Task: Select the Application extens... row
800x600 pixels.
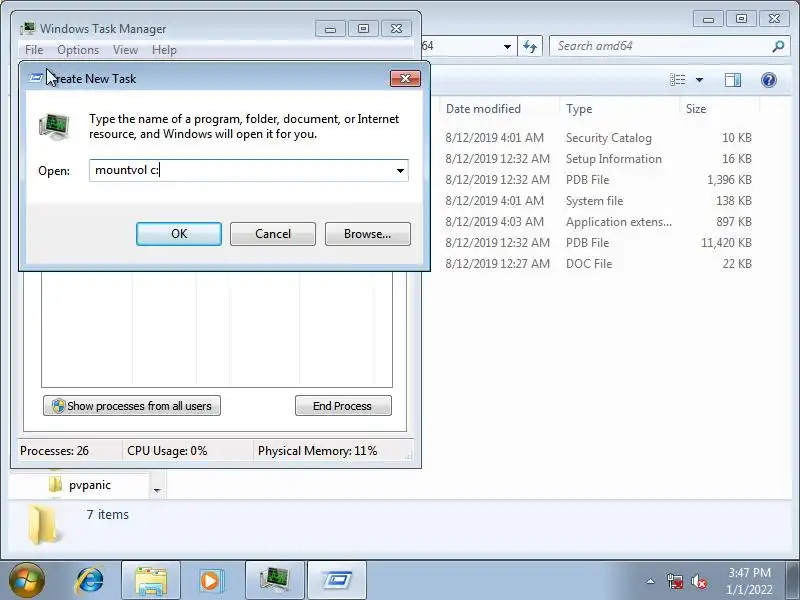Action: click(598, 221)
